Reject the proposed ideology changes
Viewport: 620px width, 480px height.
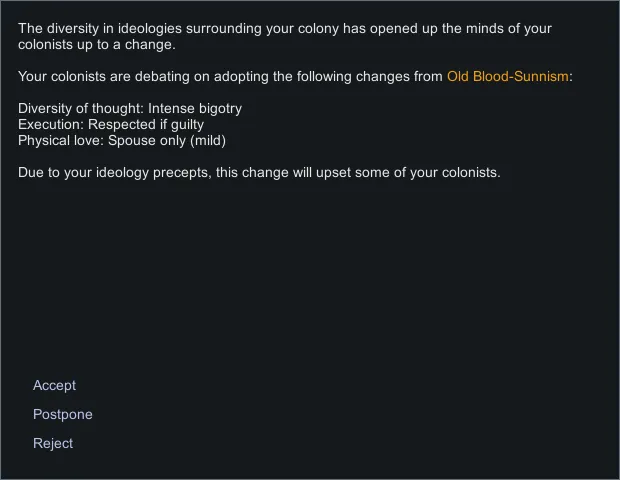53,443
